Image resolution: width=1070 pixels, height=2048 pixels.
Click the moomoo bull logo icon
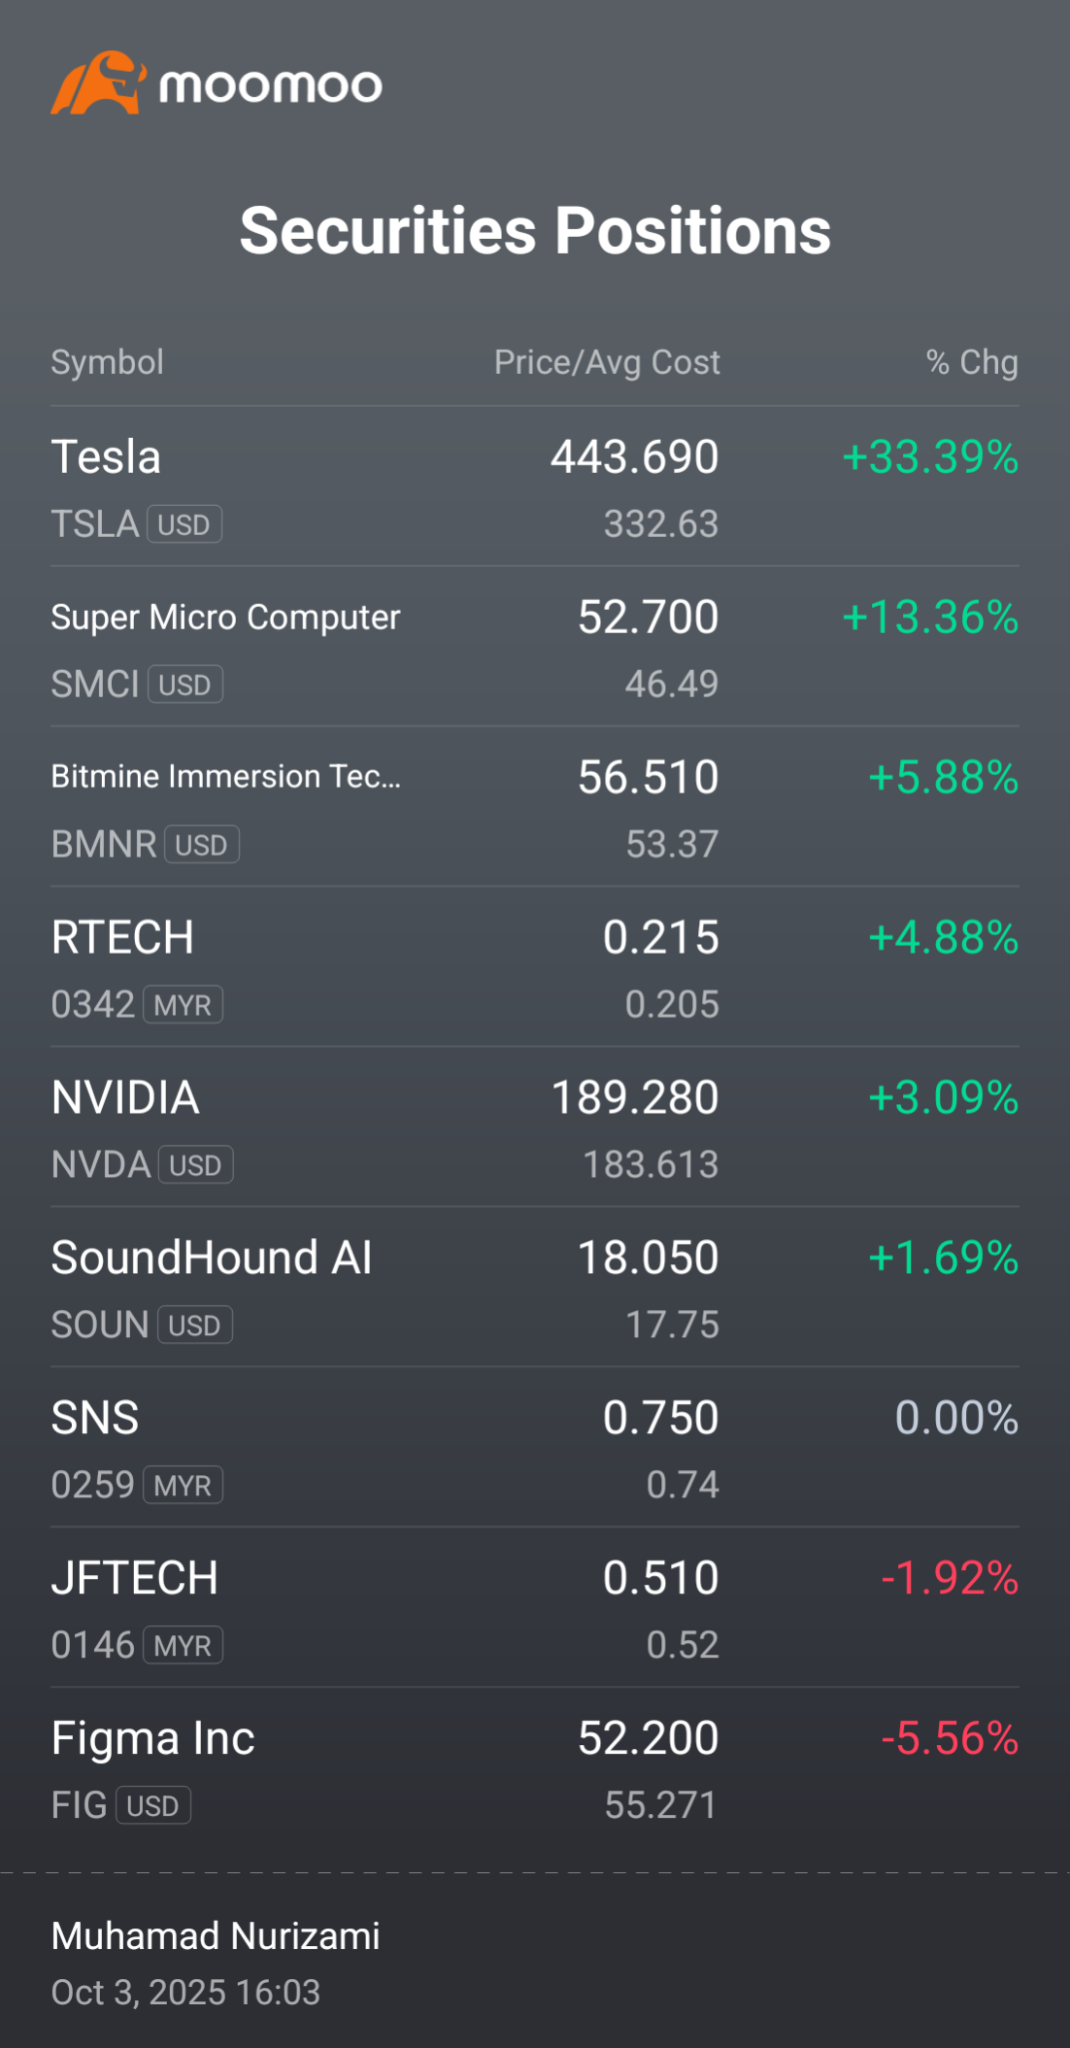[x=98, y=82]
